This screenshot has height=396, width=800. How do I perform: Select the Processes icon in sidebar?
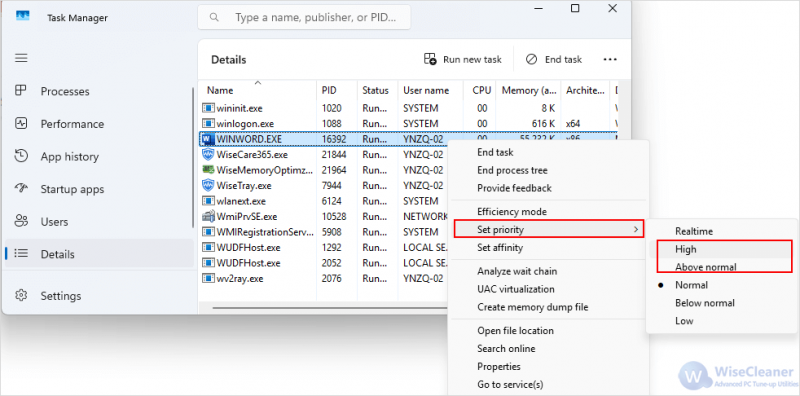point(21,91)
